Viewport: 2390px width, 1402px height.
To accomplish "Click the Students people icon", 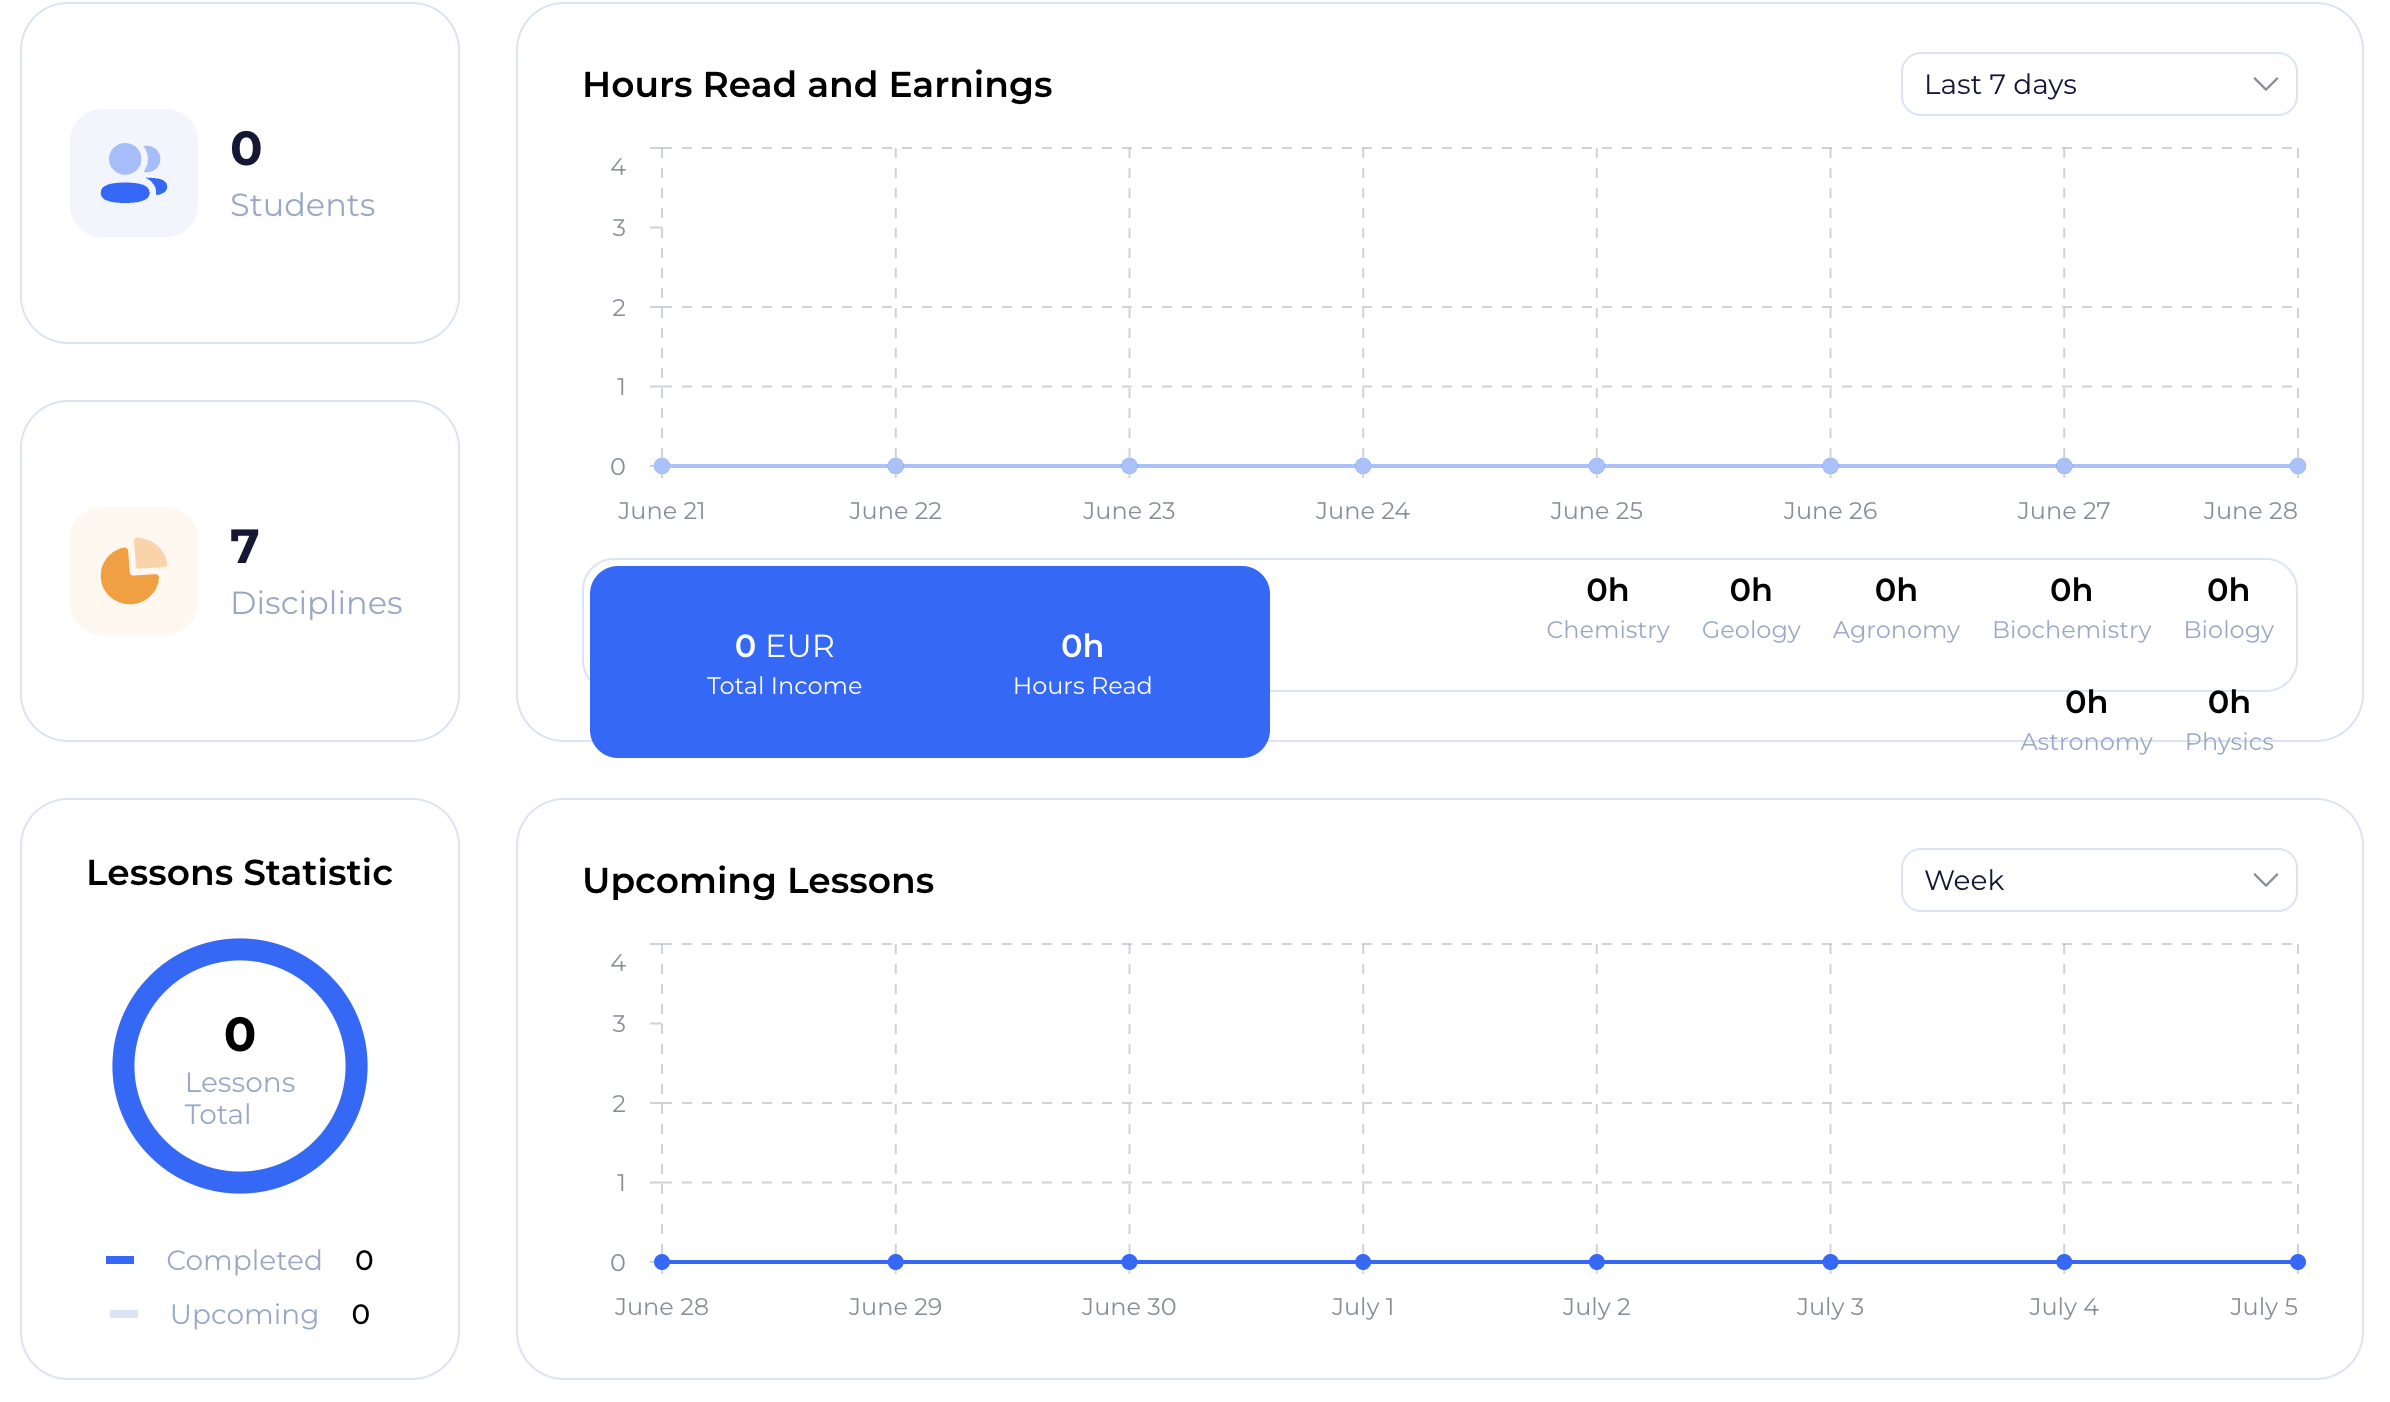I will tap(134, 173).
